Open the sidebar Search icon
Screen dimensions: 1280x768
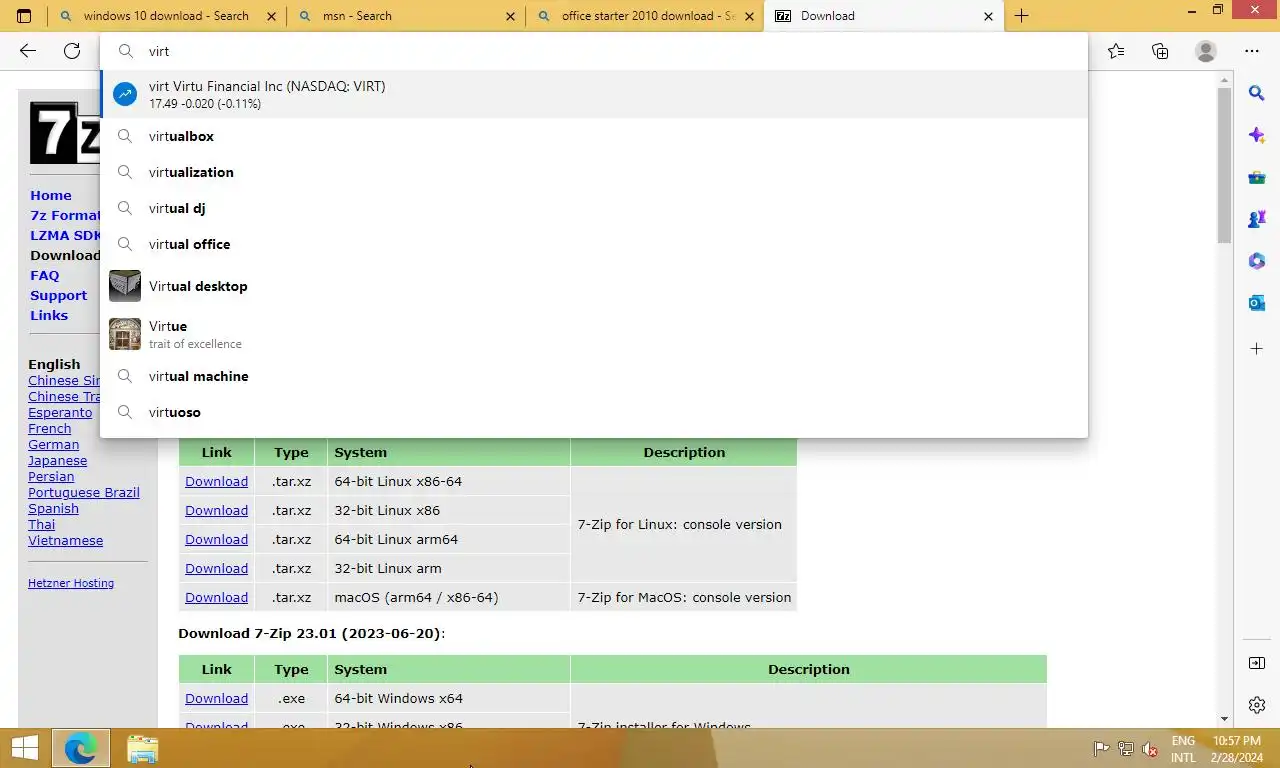[1257, 93]
